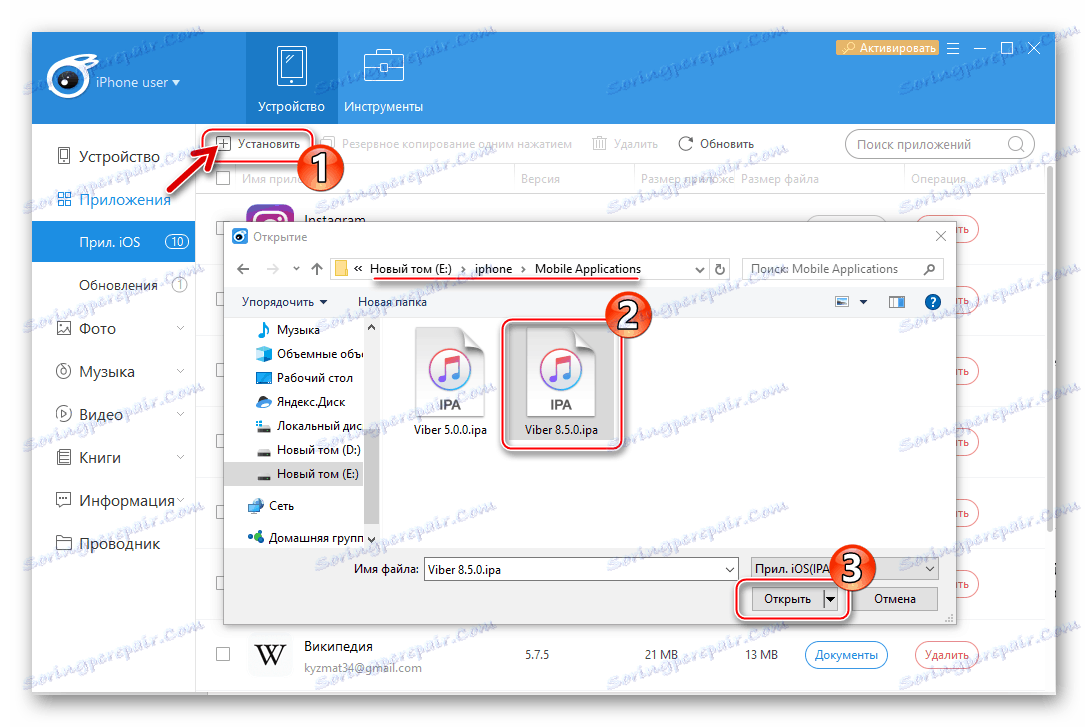
Task: Click the Википедия app icon
Action: pos(270,654)
